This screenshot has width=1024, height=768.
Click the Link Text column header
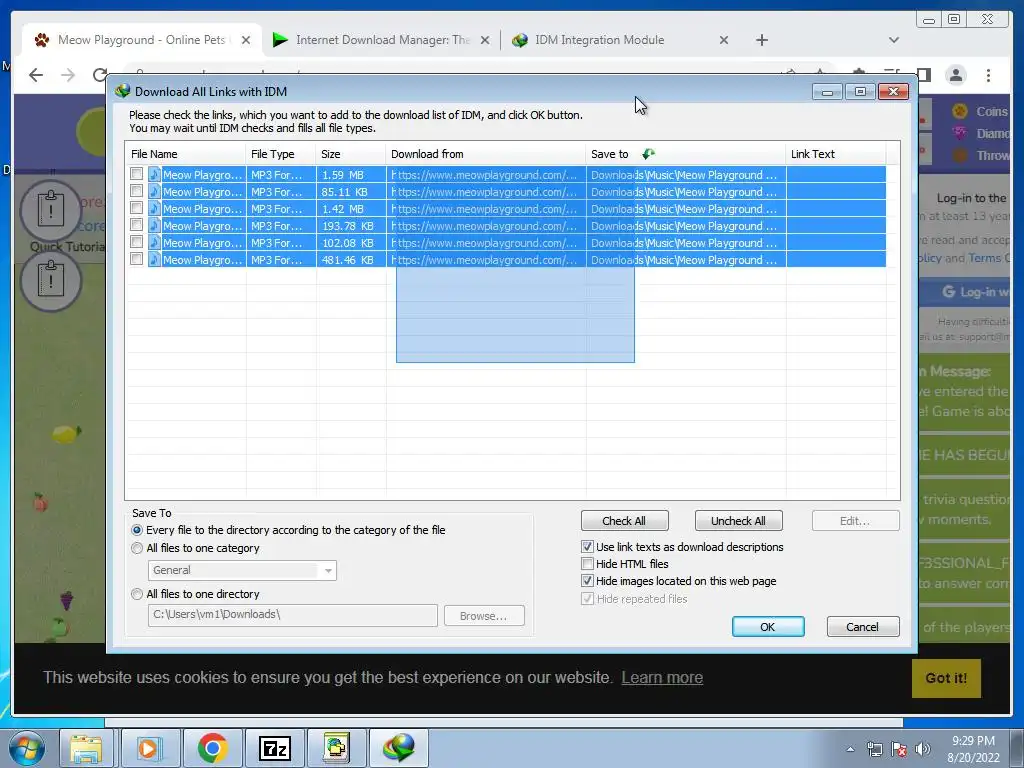(836, 154)
